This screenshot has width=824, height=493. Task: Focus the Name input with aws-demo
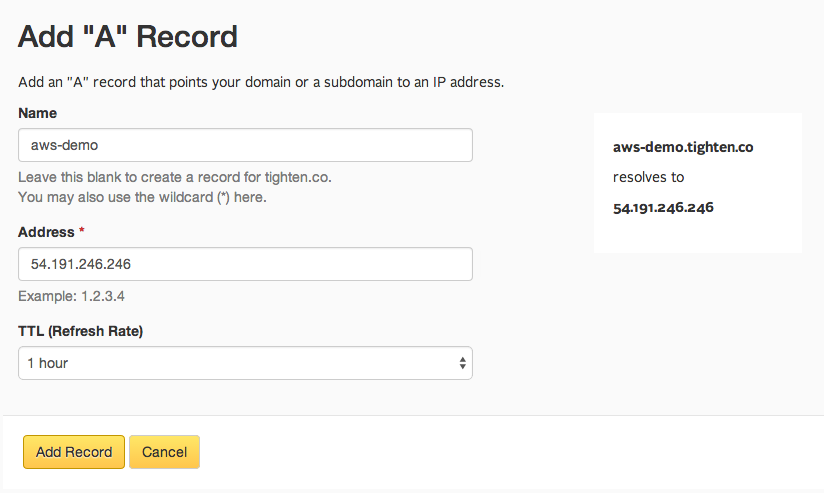245,145
